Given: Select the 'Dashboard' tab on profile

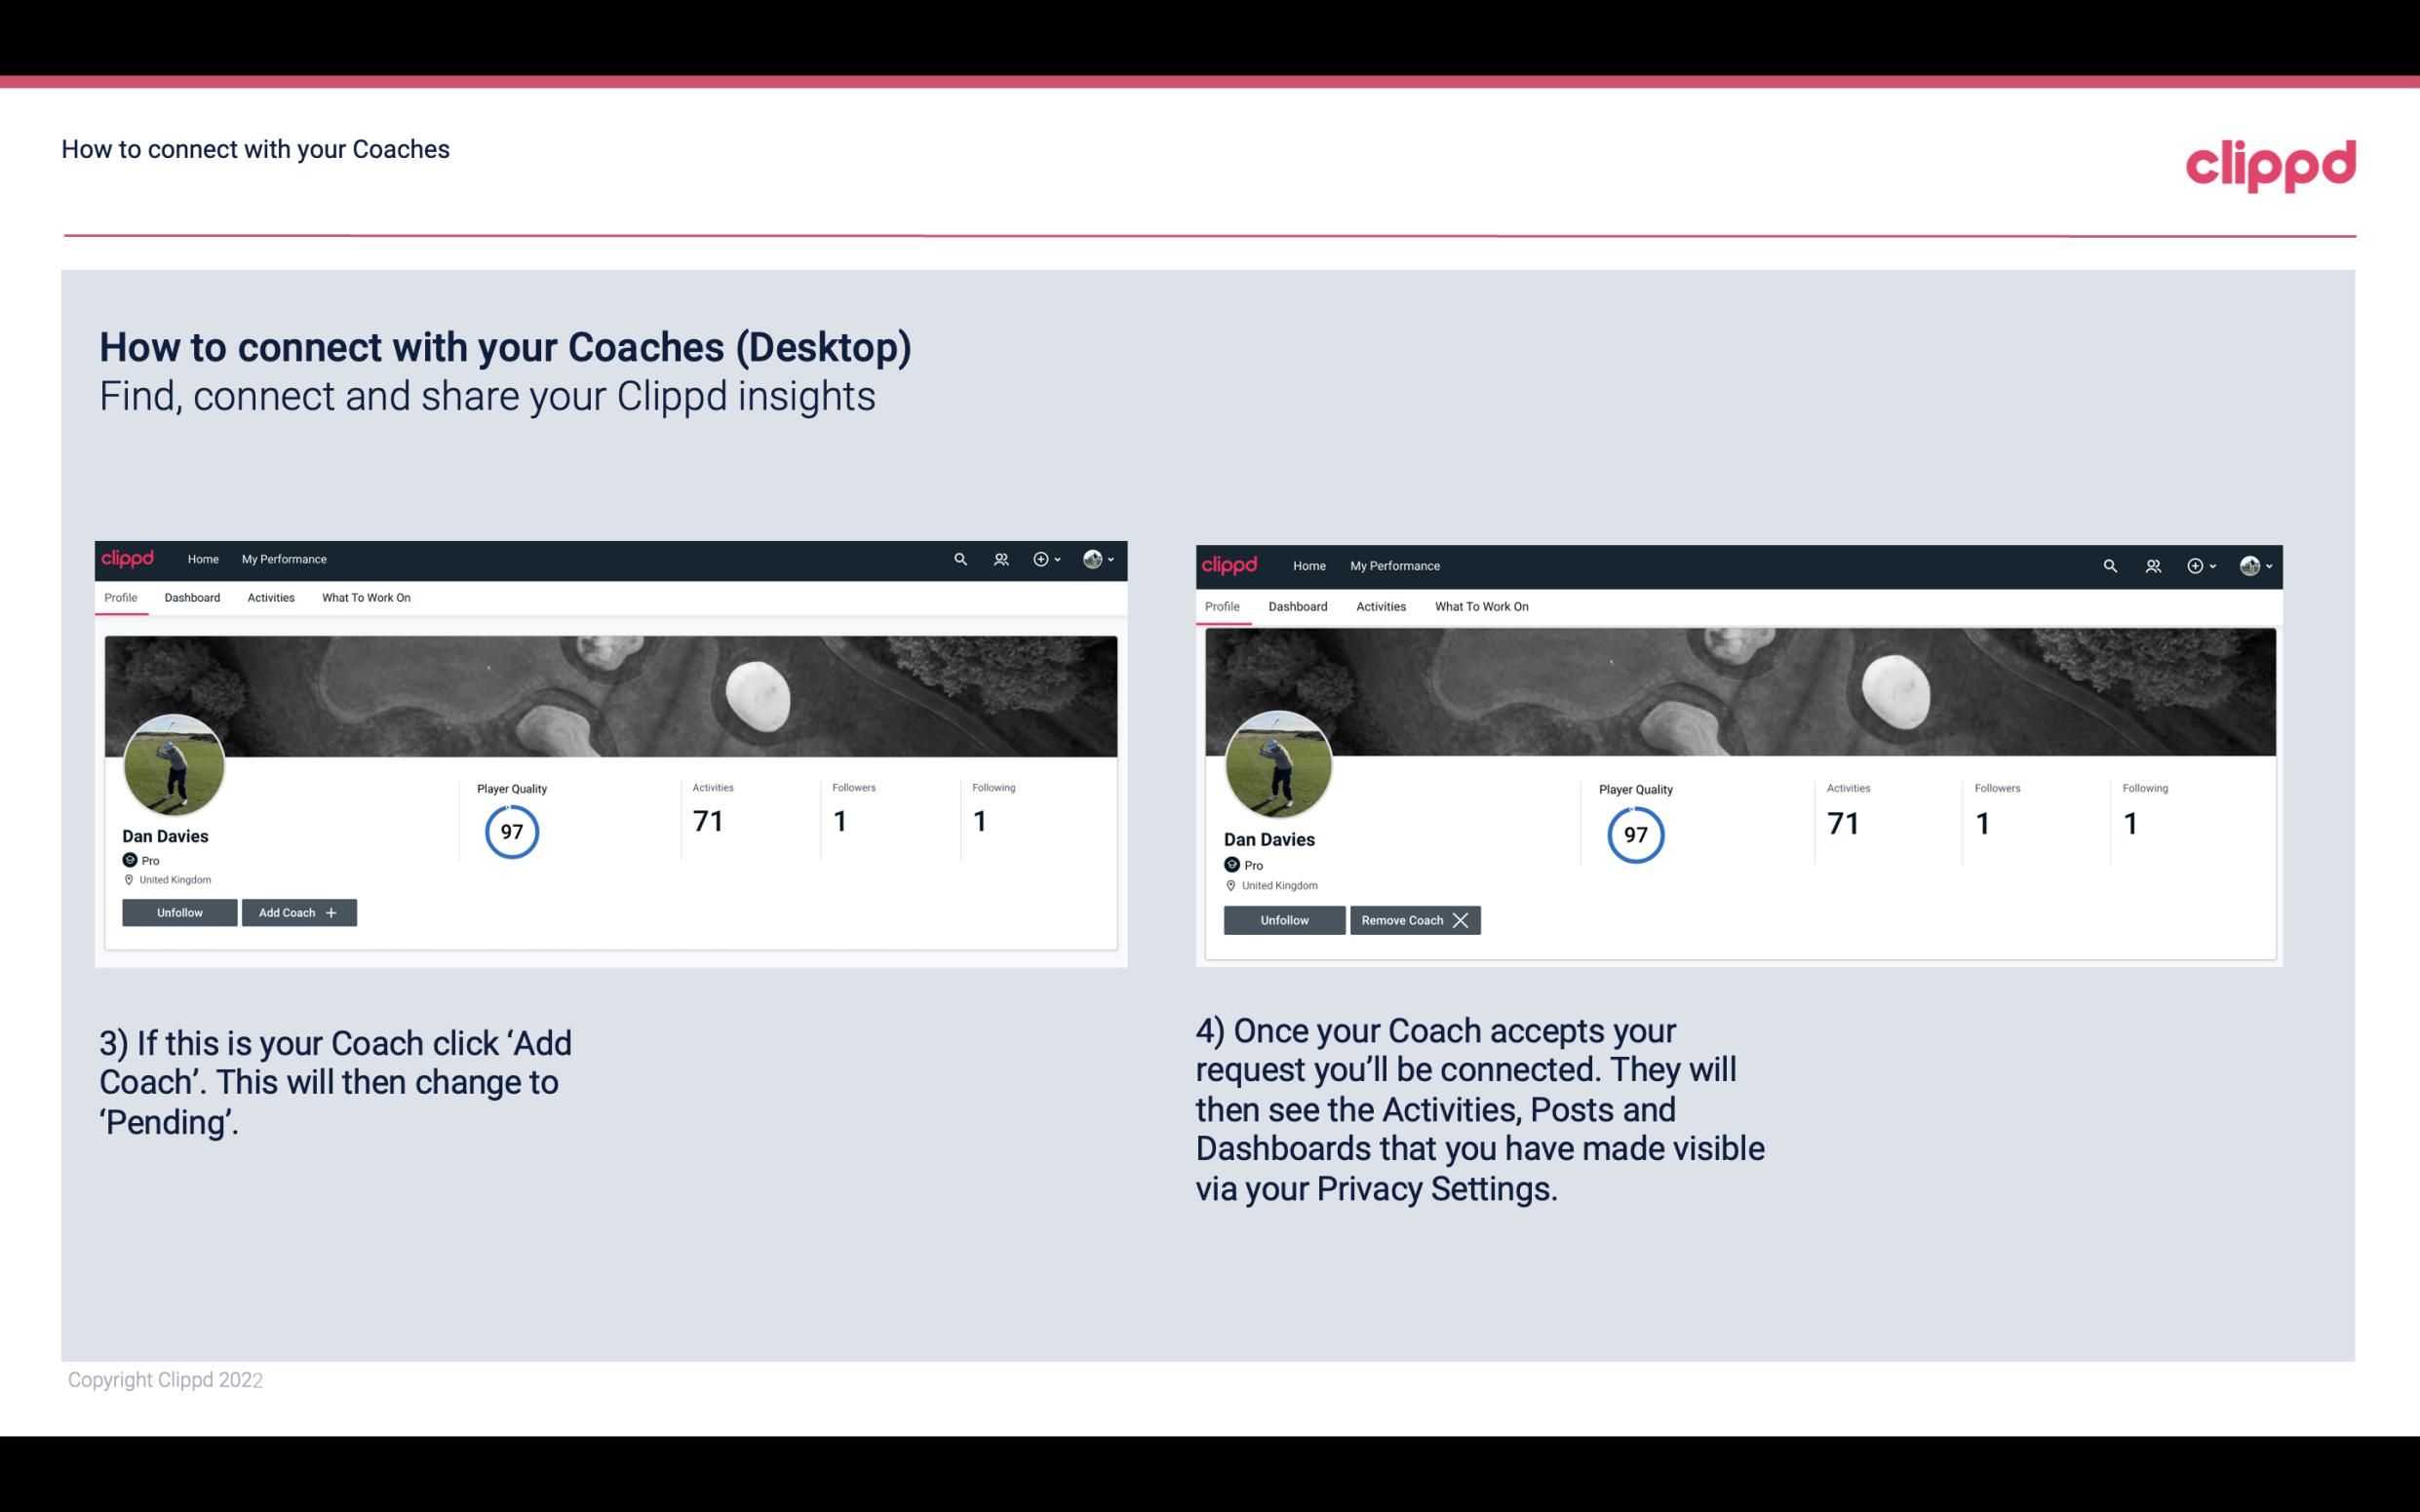Looking at the screenshot, I should pyautogui.click(x=192, y=598).
